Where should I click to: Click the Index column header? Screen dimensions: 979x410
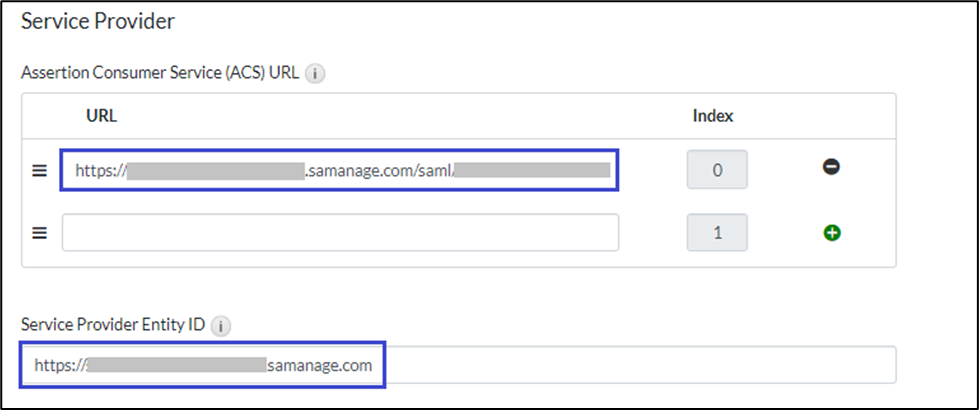(713, 115)
